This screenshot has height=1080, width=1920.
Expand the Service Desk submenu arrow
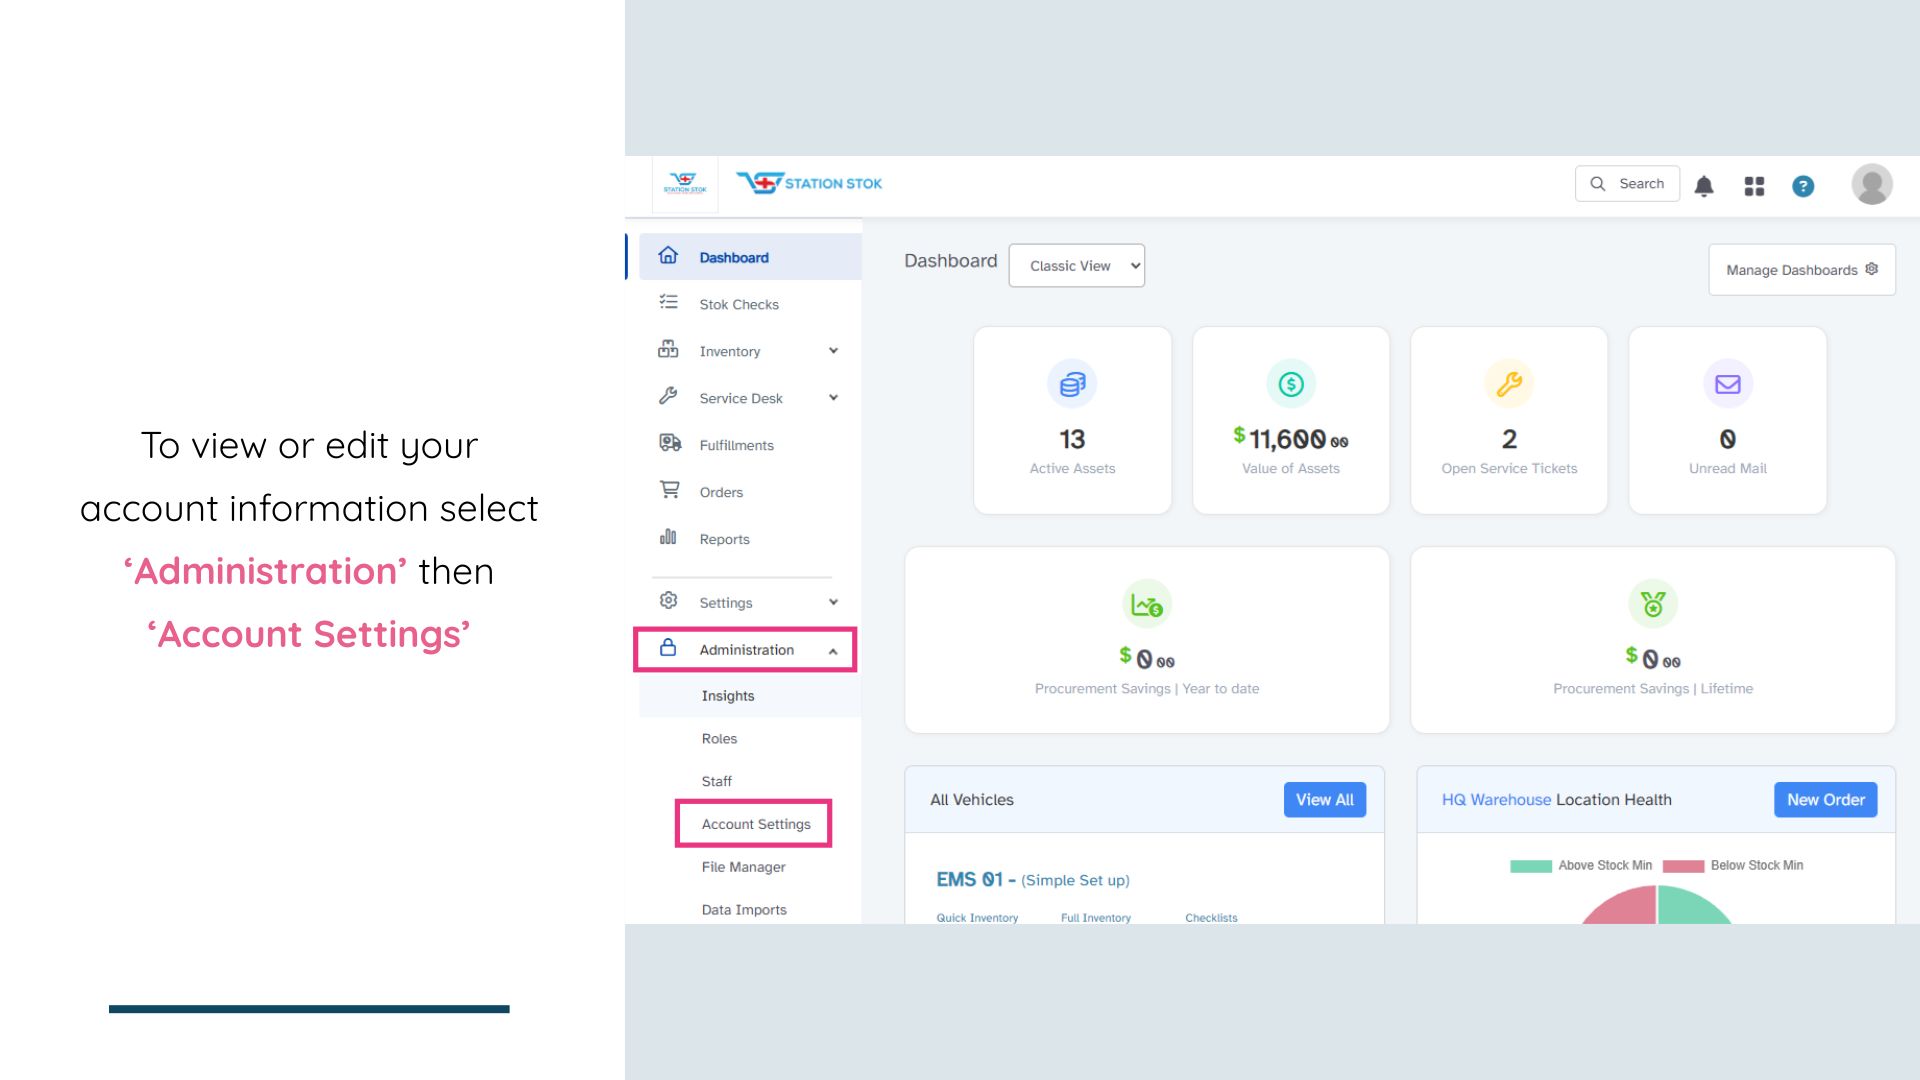833,398
